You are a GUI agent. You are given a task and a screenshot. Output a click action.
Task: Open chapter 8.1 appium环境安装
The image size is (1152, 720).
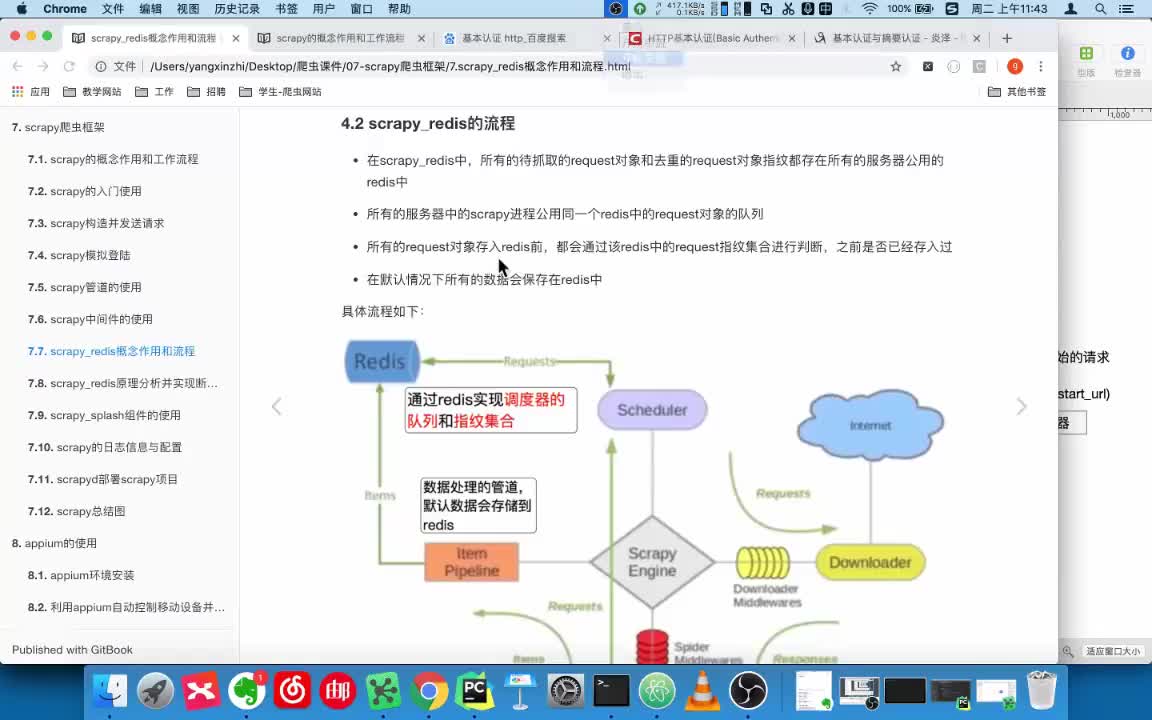[81, 575]
